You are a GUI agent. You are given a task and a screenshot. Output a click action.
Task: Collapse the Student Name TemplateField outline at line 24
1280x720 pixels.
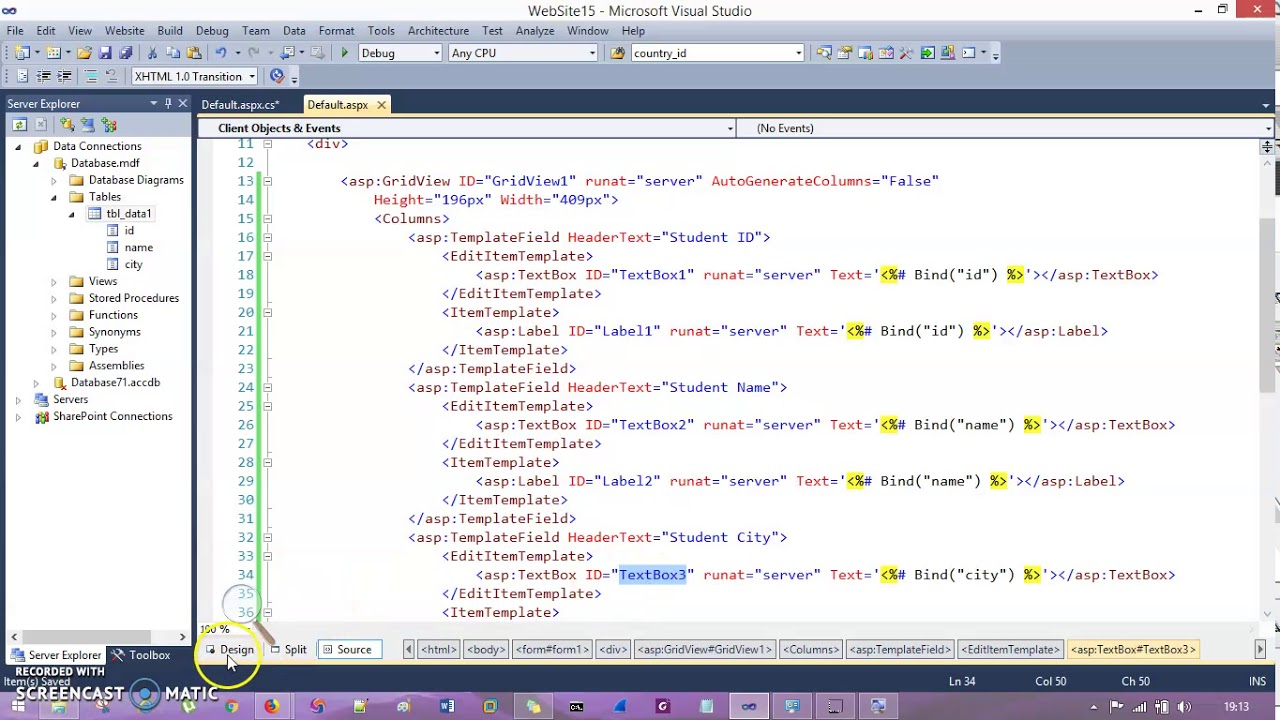(x=267, y=387)
